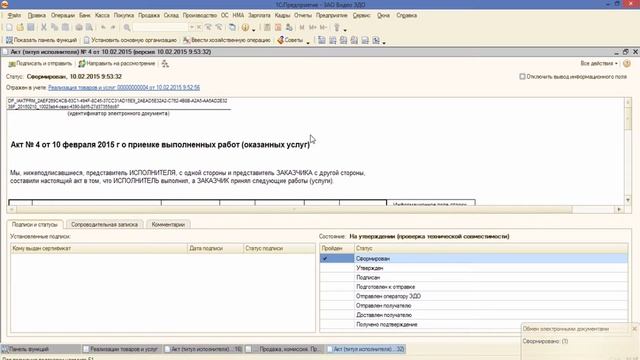Click the Open file toolbar icon
Viewport: 640px width, 360px height.
click(x=20, y=27)
